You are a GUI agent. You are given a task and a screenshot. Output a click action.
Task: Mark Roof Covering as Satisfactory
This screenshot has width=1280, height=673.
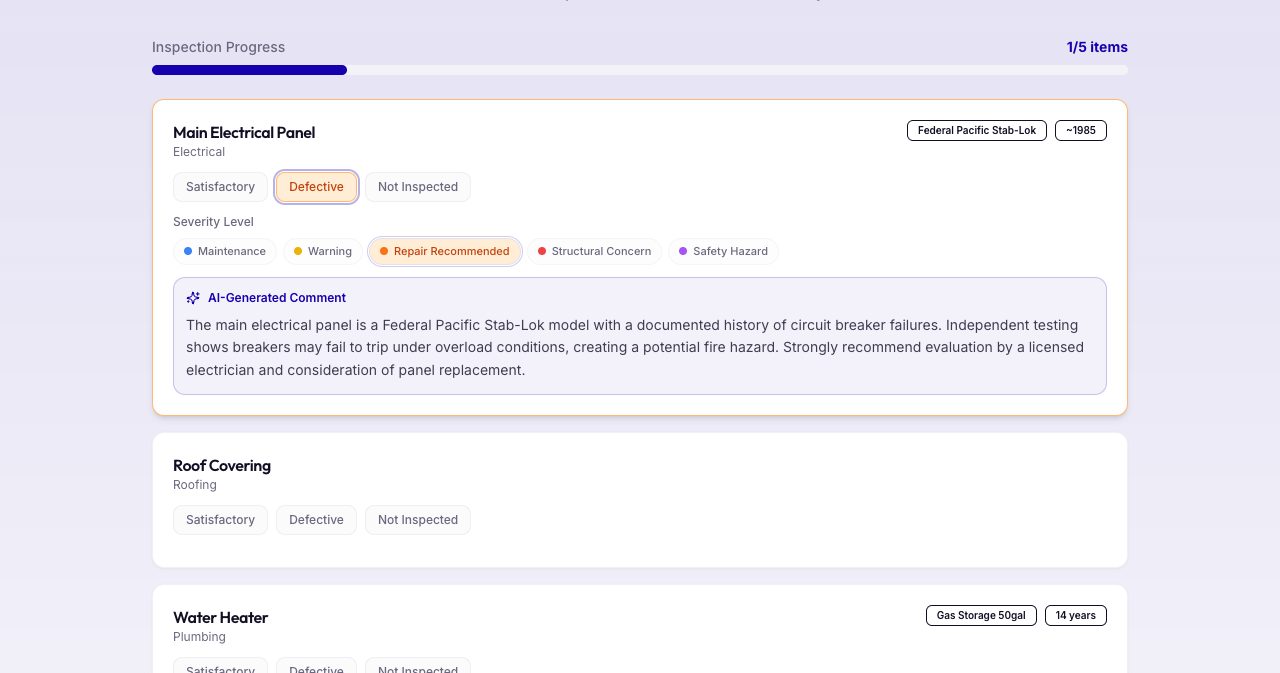pyautogui.click(x=220, y=520)
